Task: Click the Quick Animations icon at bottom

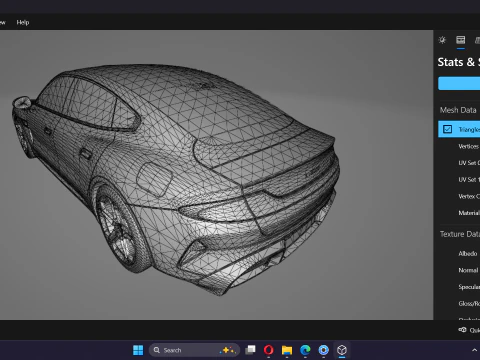Action: click(x=462, y=330)
